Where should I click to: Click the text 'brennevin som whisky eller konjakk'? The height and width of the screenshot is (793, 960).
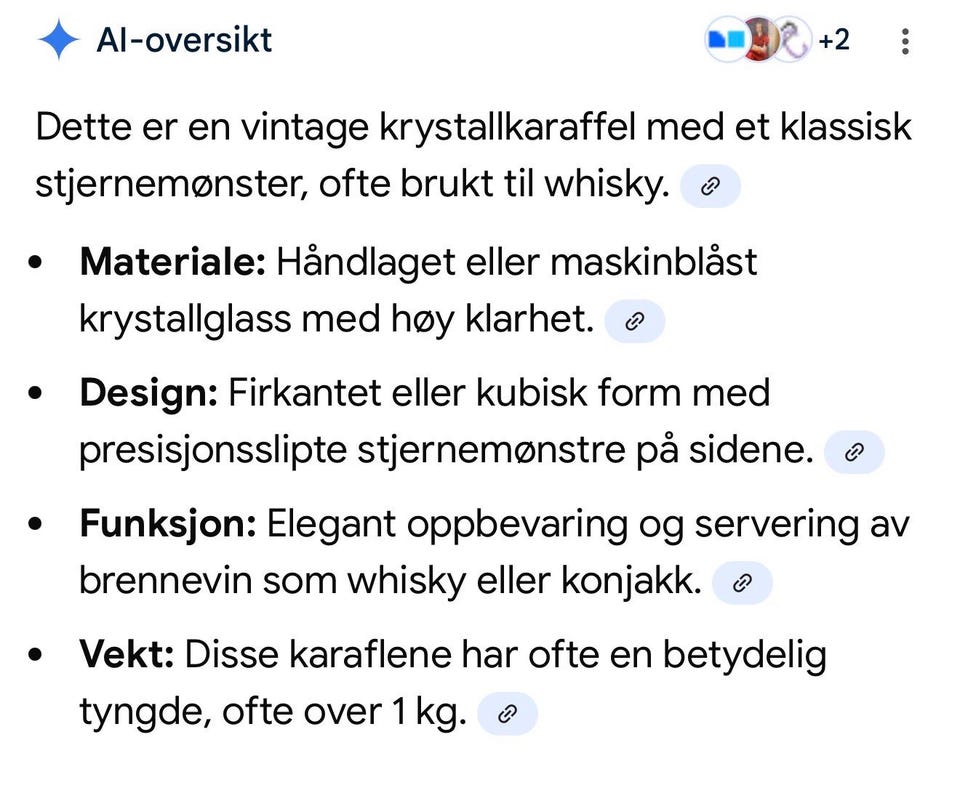coord(391,581)
